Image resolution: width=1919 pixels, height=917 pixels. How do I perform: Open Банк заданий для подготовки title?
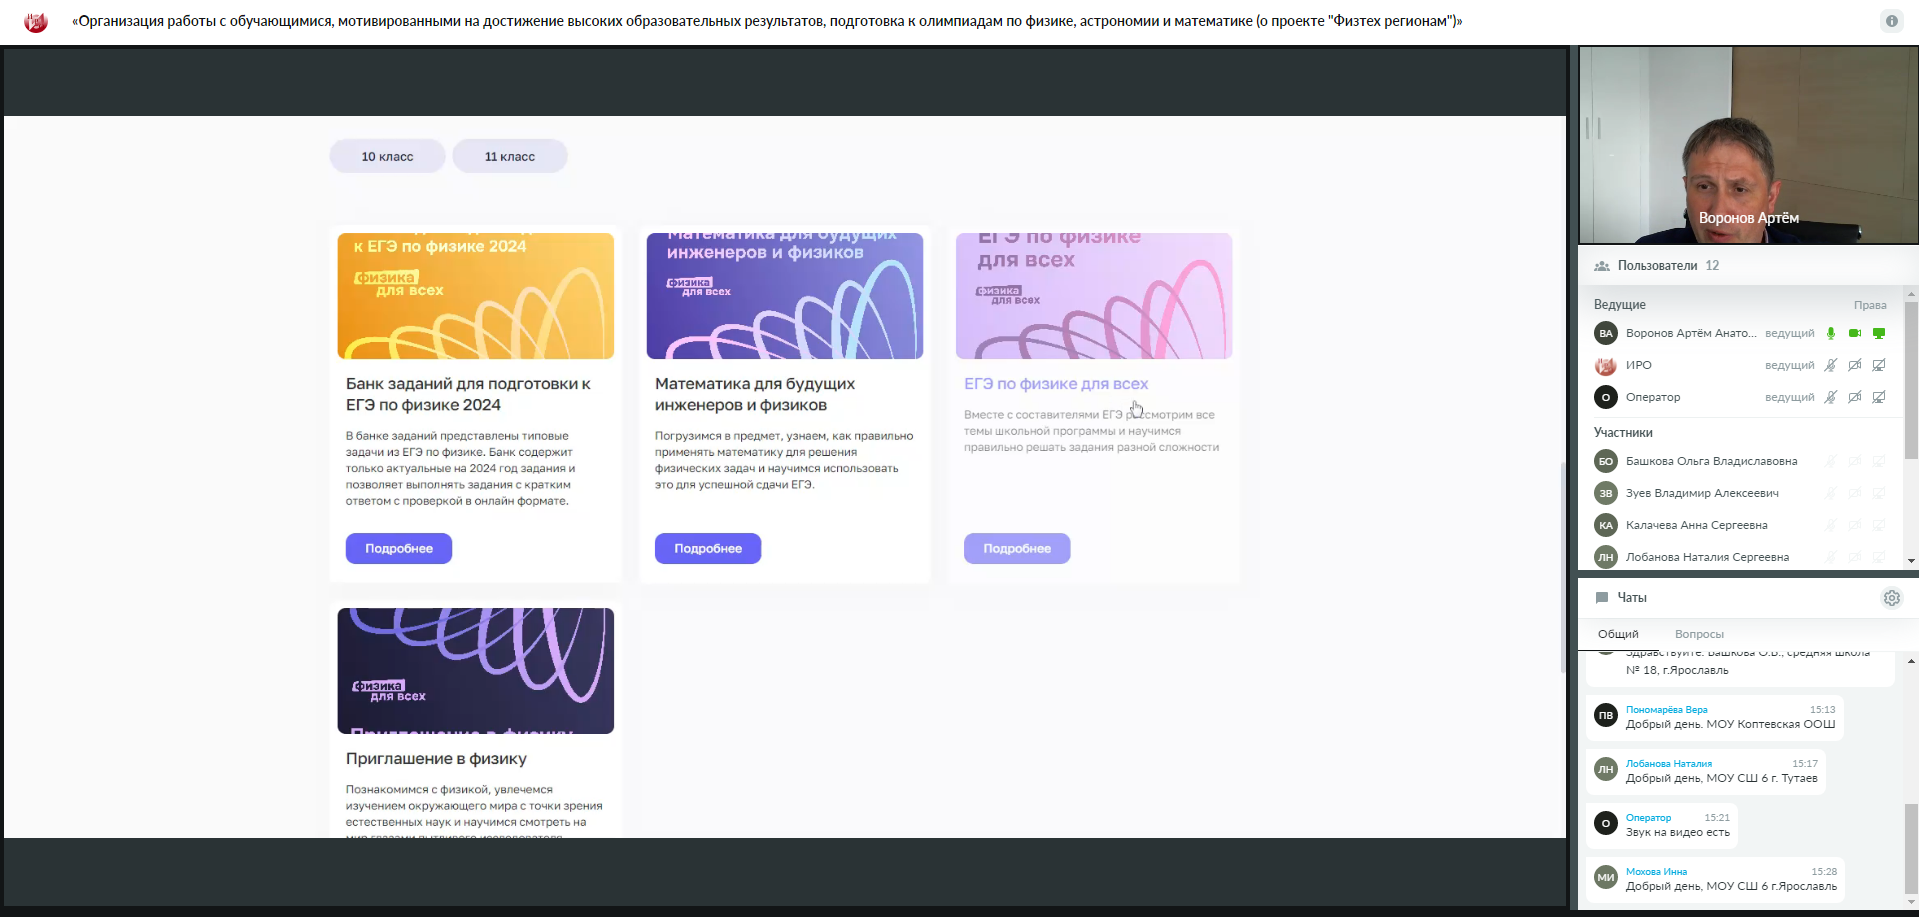pos(468,394)
